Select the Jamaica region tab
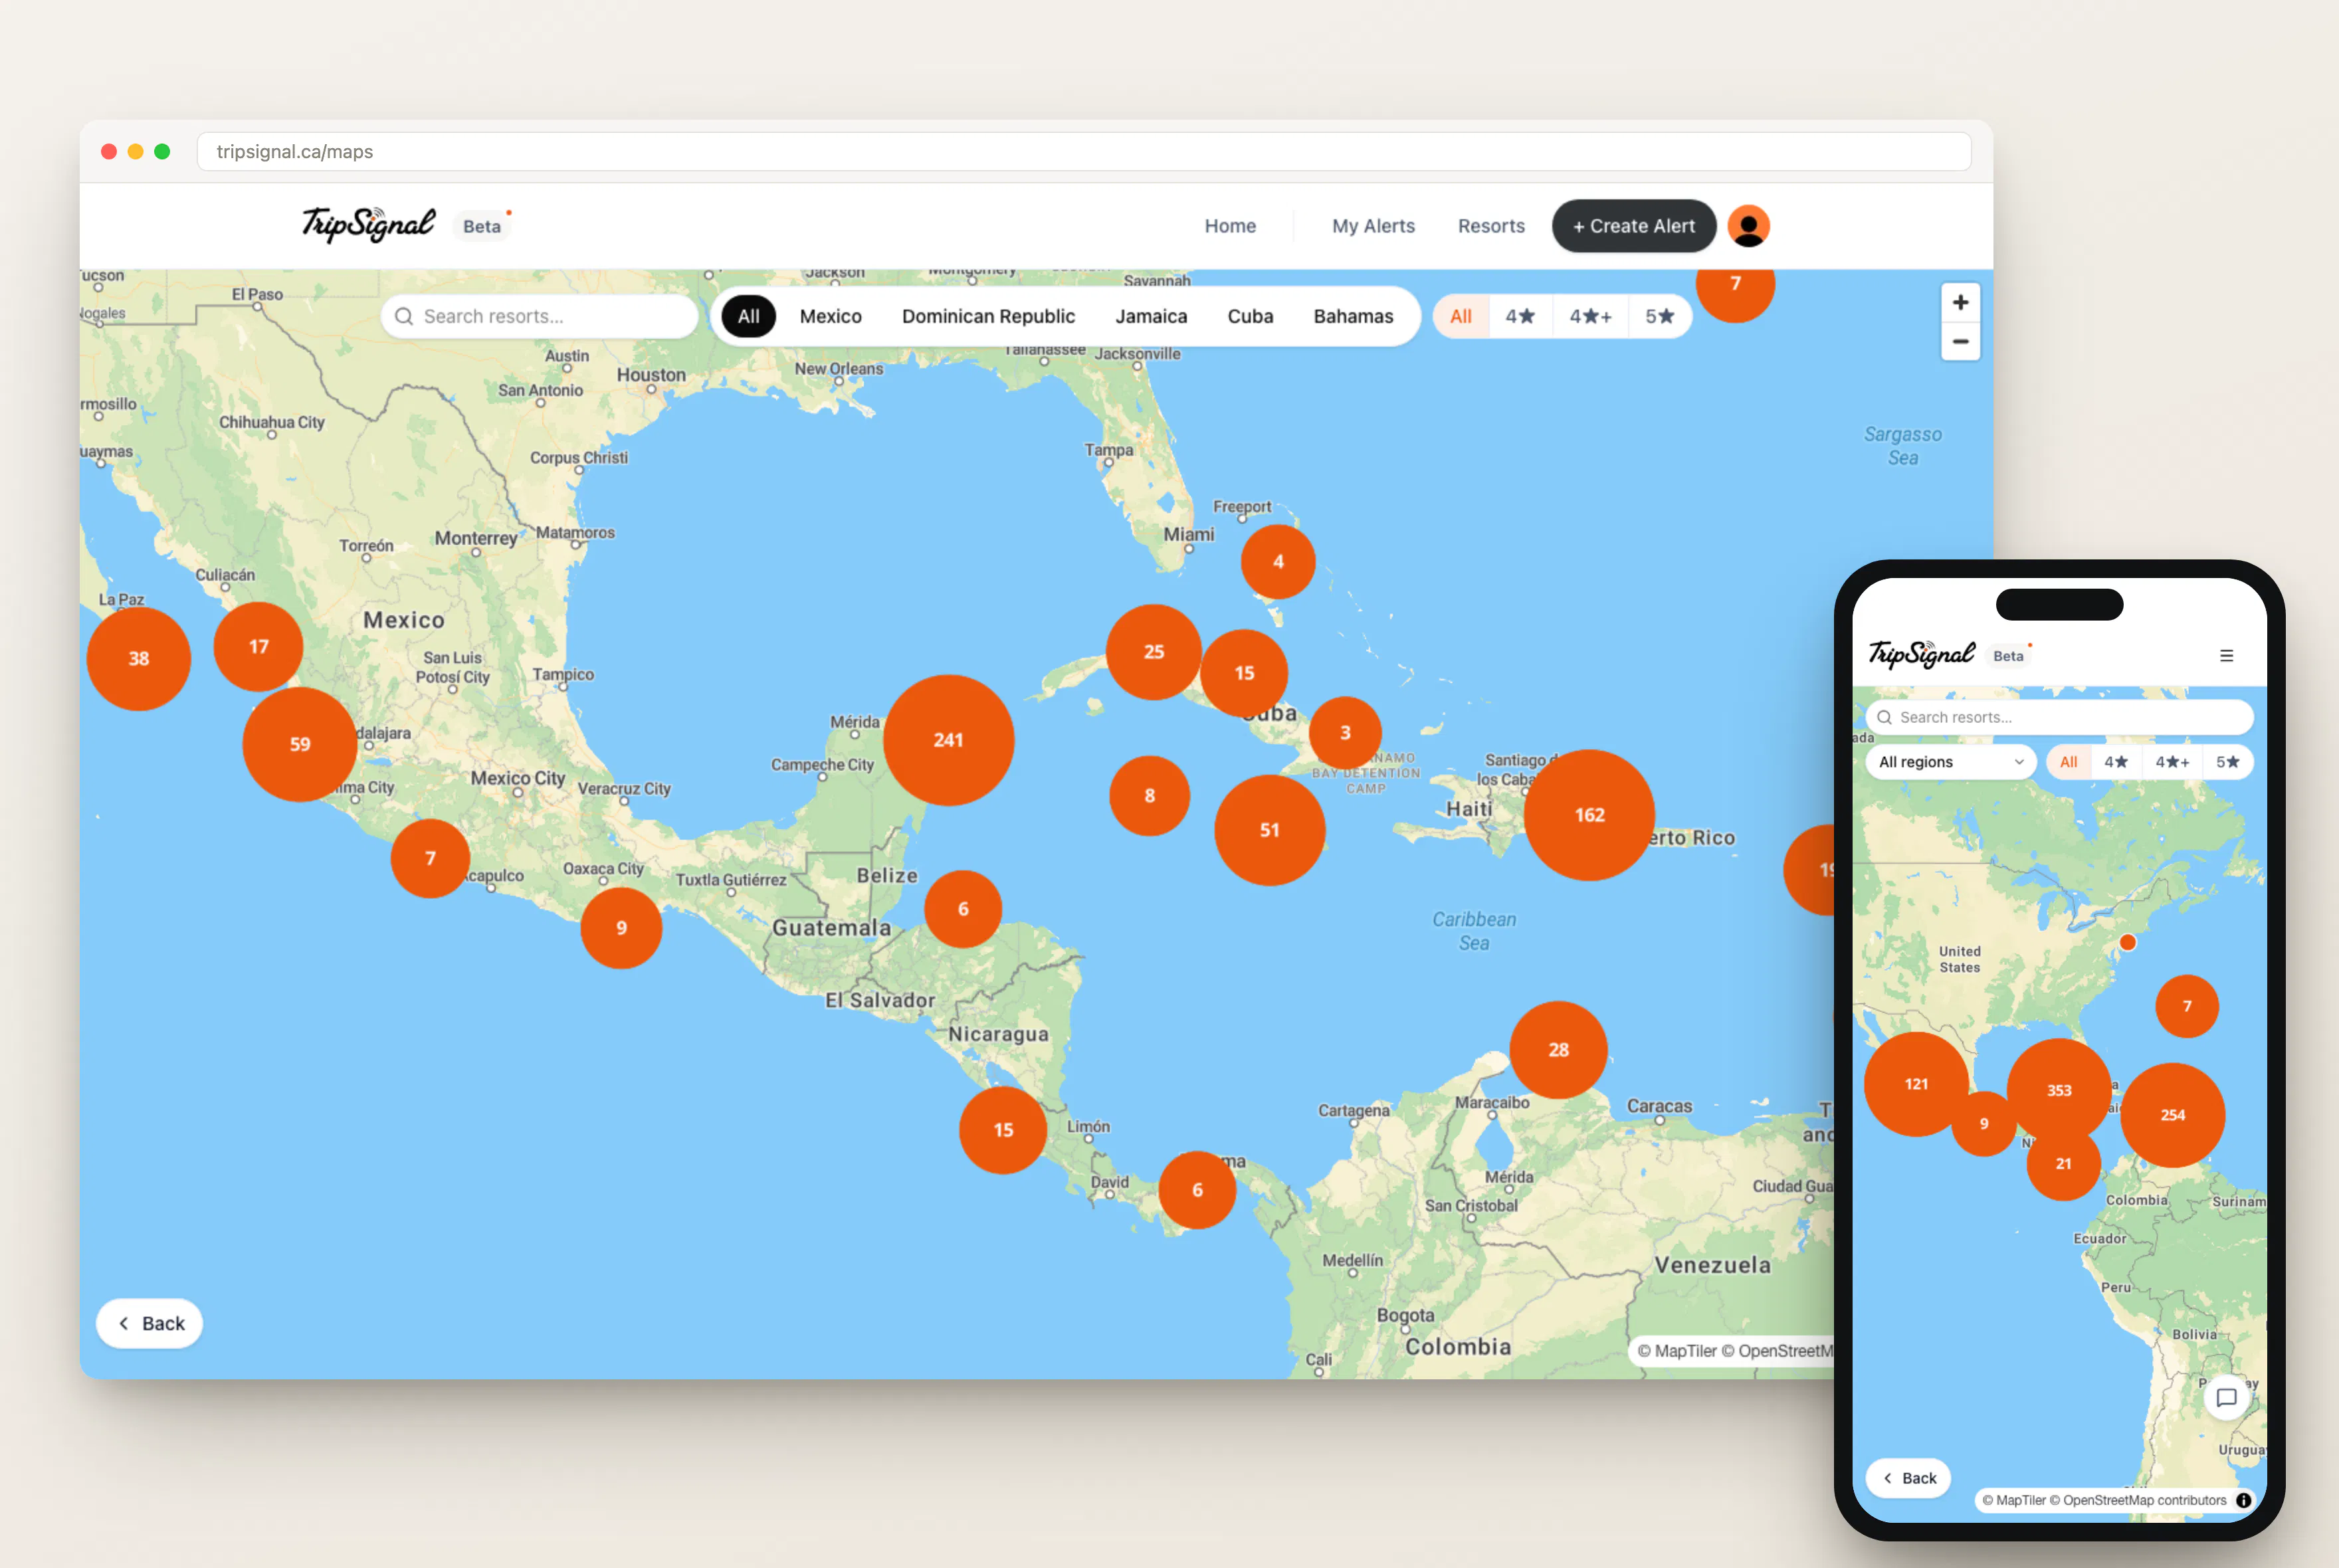This screenshot has width=2339, height=1568. (x=1151, y=316)
